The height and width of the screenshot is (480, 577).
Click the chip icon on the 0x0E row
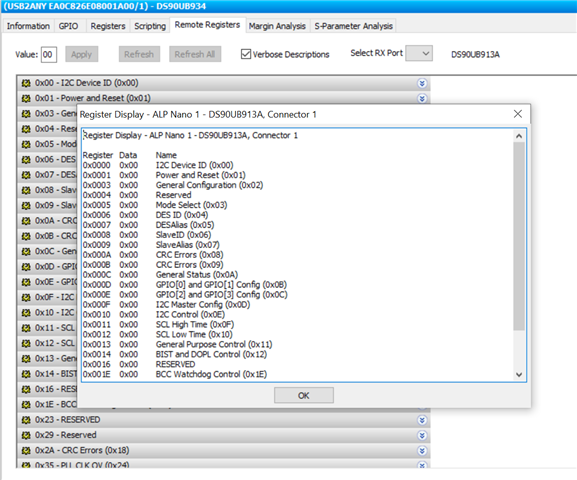(x=26, y=282)
